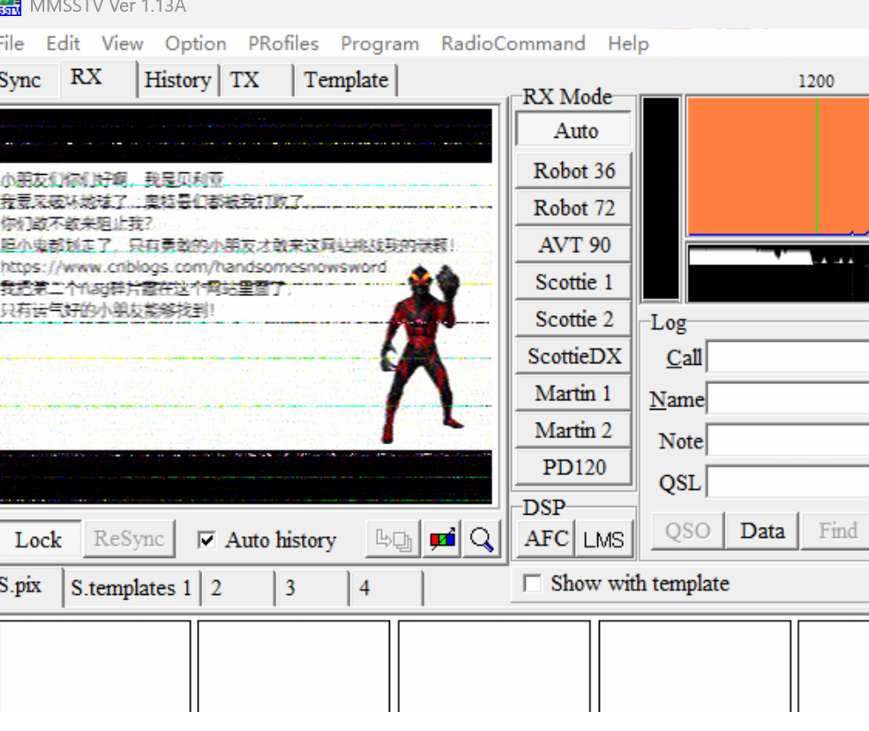Select AVT 90 RX mode
The image size is (869, 731).
click(x=574, y=245)
